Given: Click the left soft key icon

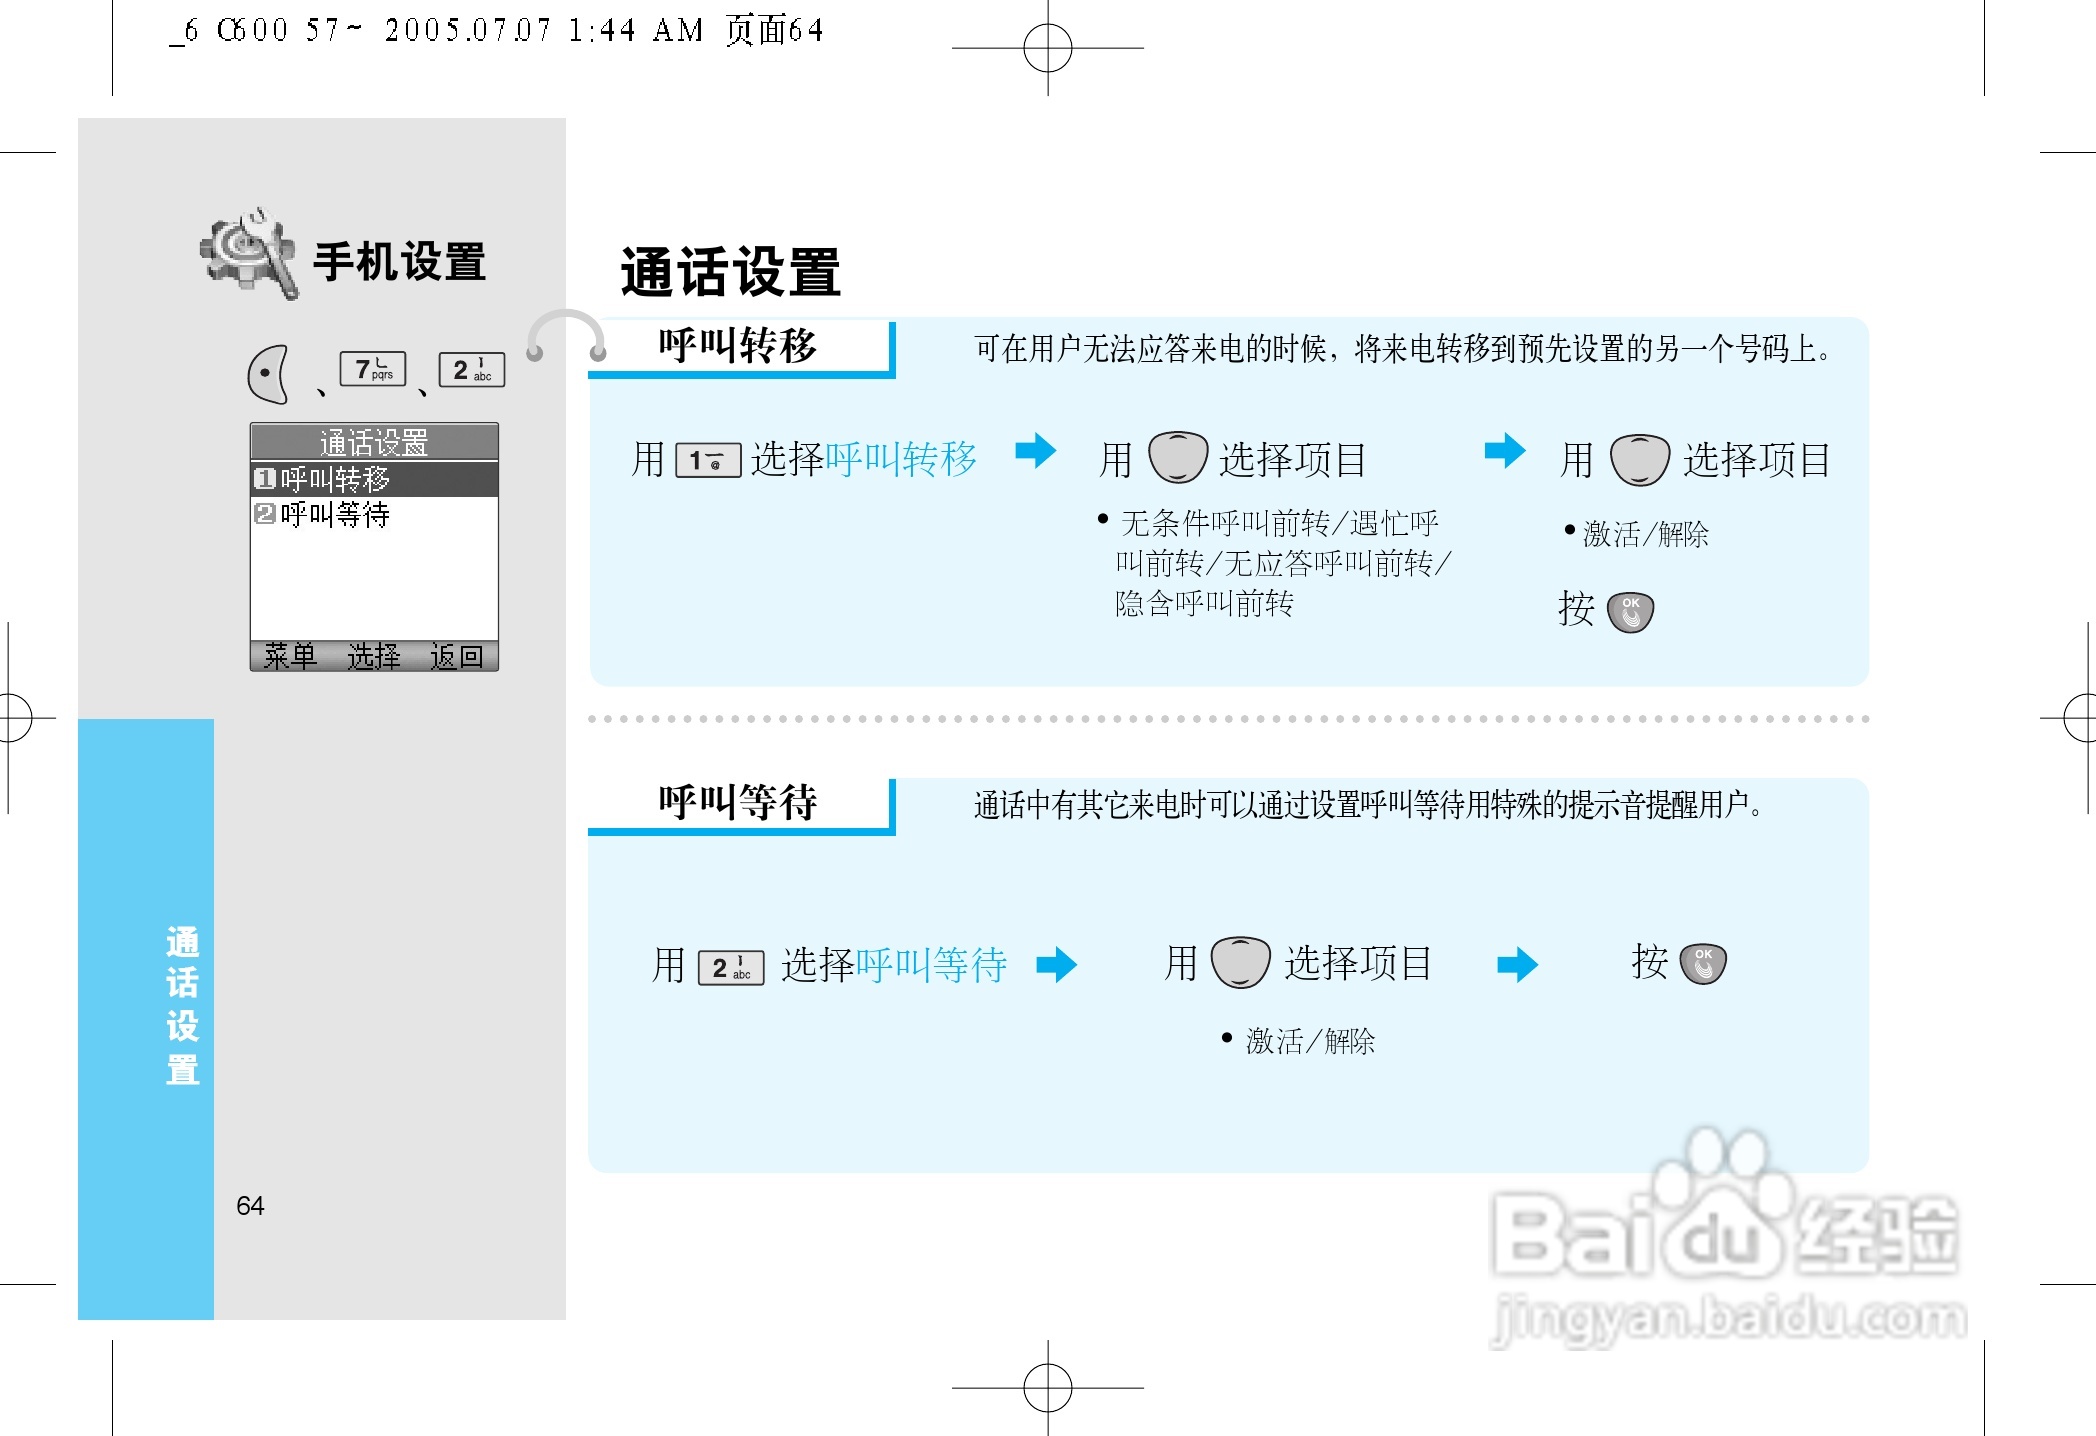Looking at the screenshot, I should 269,374.
